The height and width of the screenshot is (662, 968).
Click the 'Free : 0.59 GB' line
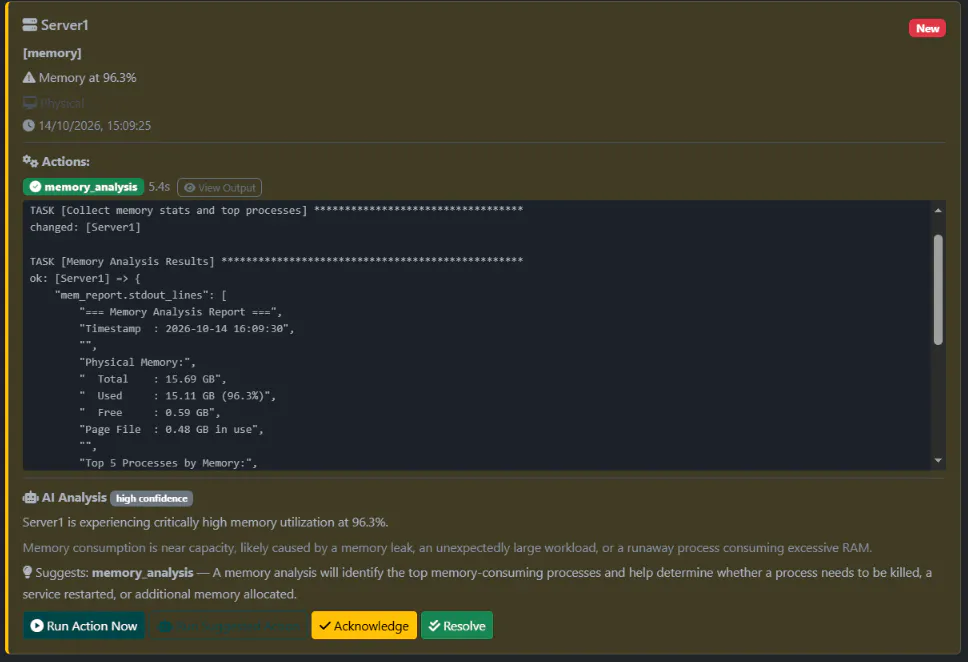pyautogui.click(x=149, y=413)
